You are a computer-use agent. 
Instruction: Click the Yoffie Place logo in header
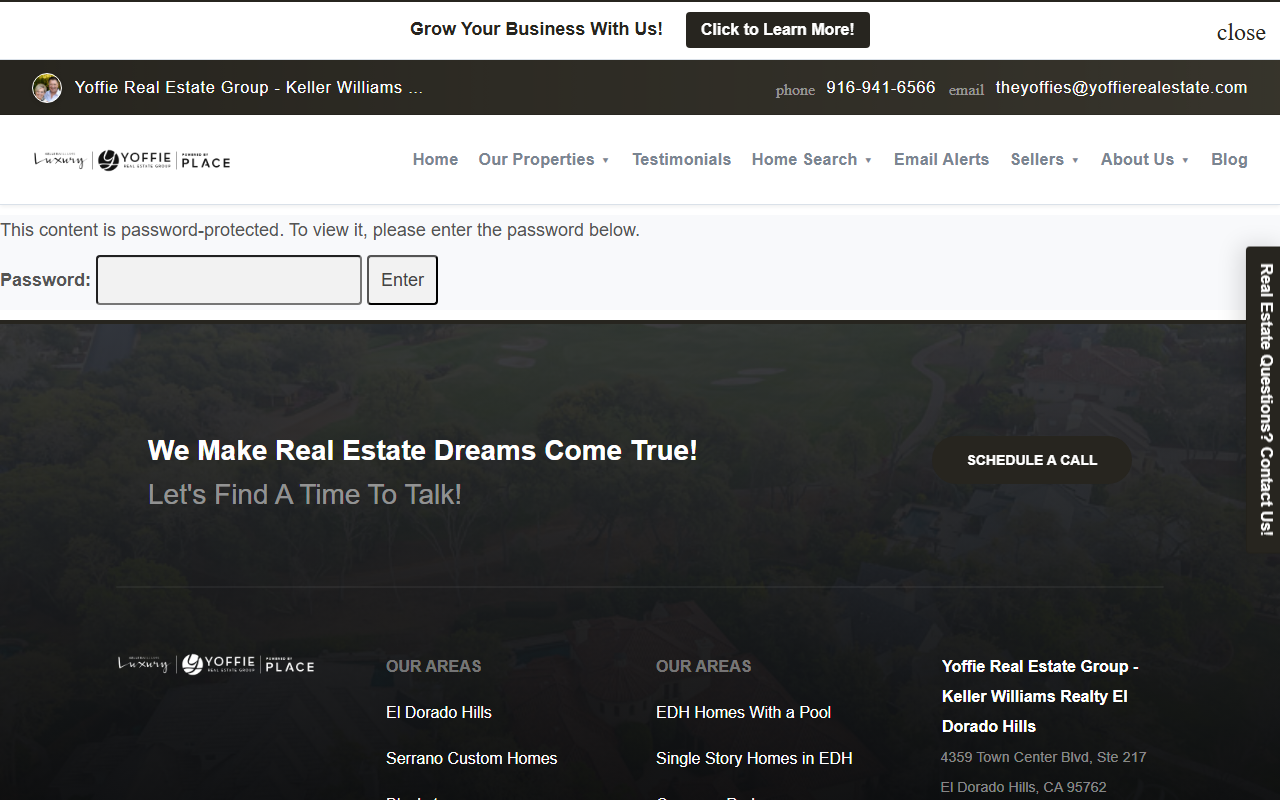click(x=132, y=160)
